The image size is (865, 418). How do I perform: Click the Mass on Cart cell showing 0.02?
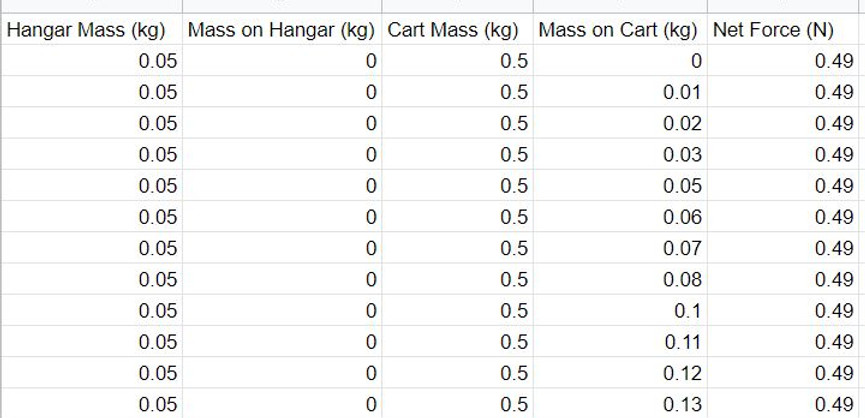pos(620,123)
